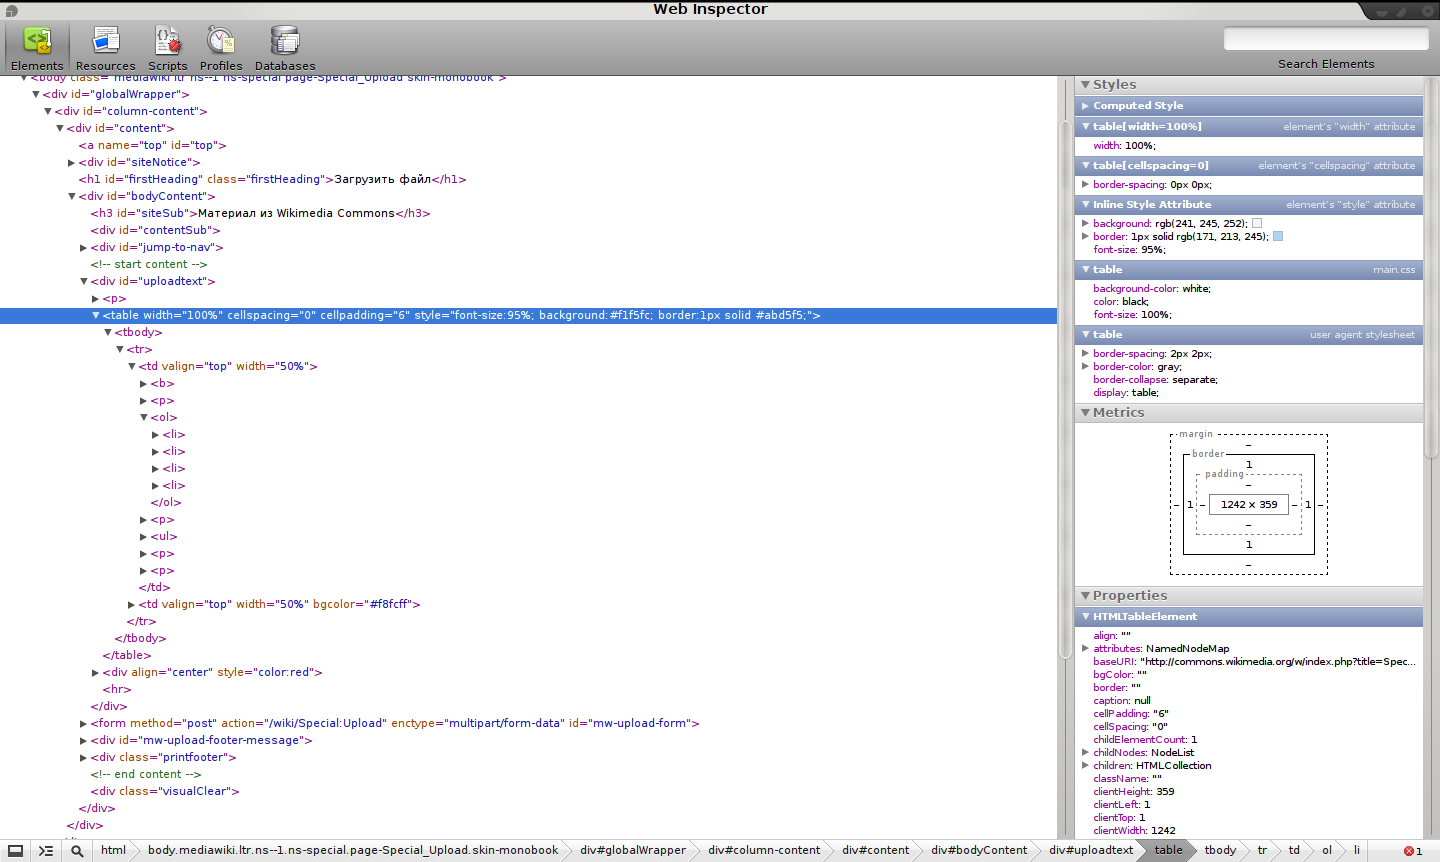Select div#bodyContent breadcrumb
1440x862 pixels.
click(979, 850)
